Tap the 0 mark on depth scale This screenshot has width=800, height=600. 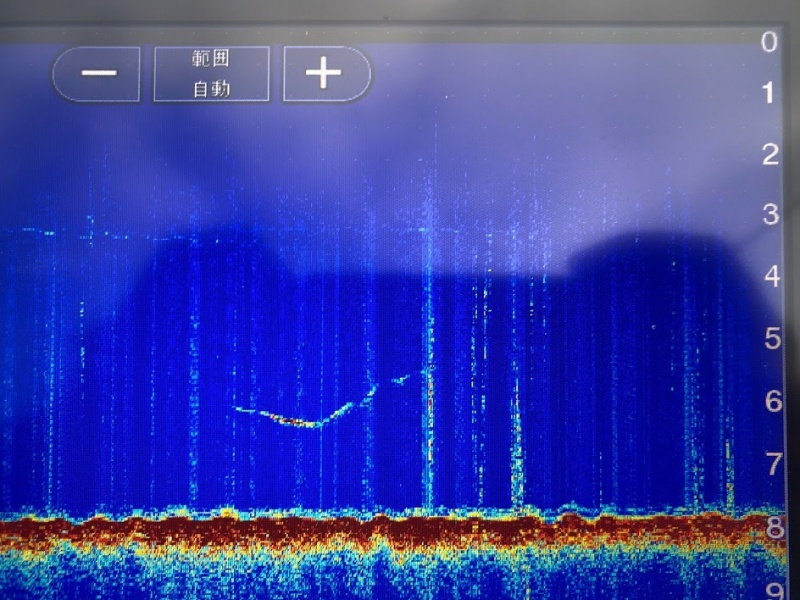pyautogui.click(x=769, y=42)
